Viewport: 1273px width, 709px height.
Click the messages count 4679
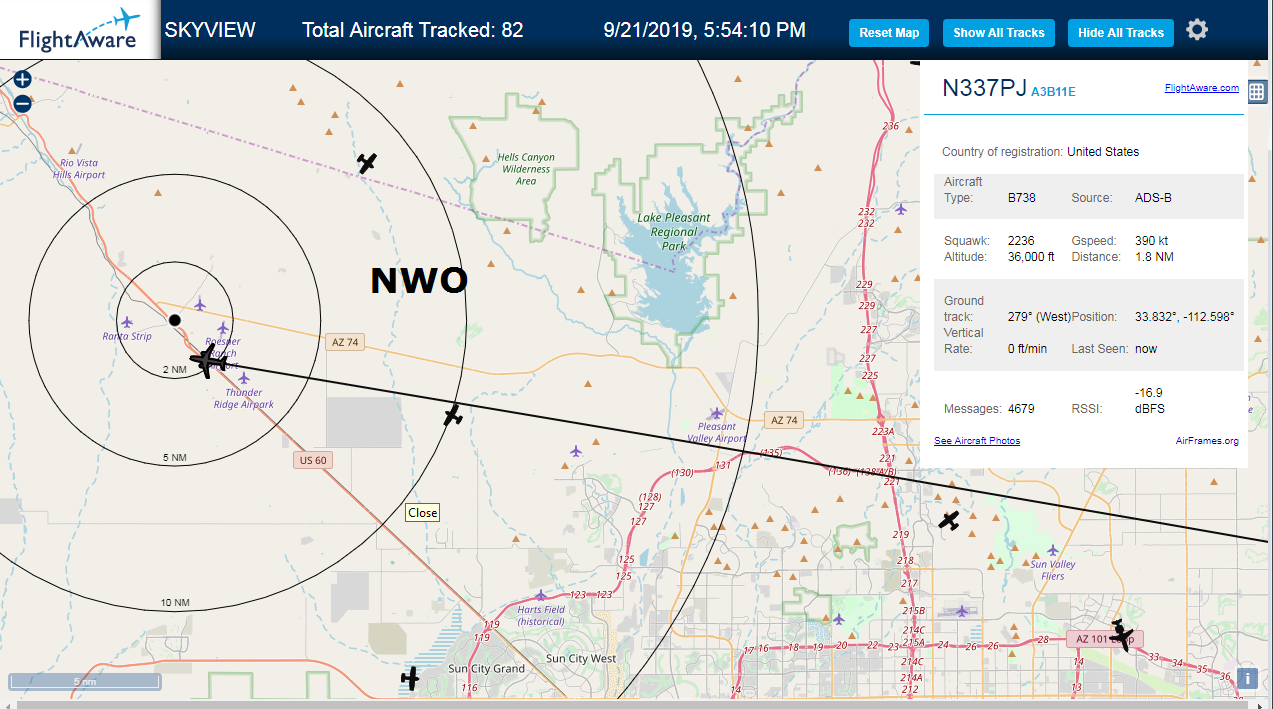coord(1020,409)
